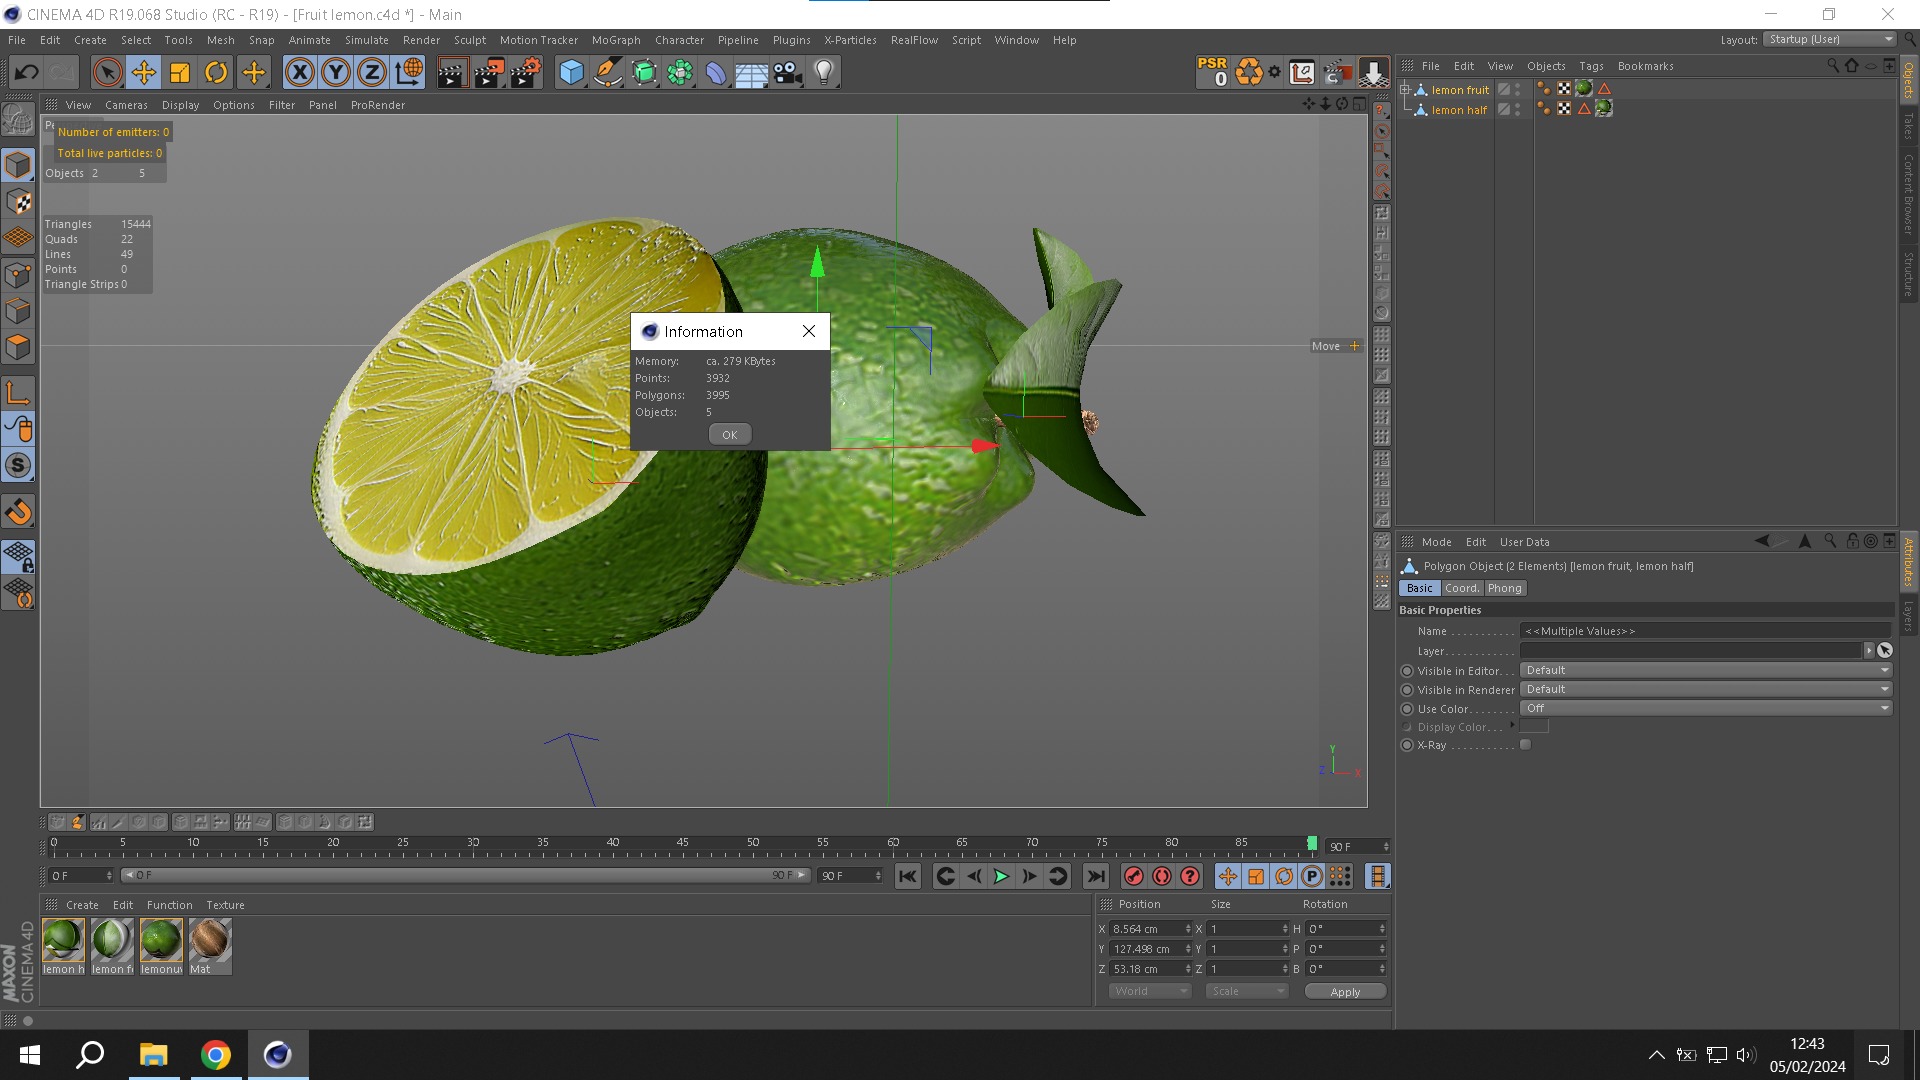
Task: Switch to the Coord. tab
Action: tap(1461, 588)
